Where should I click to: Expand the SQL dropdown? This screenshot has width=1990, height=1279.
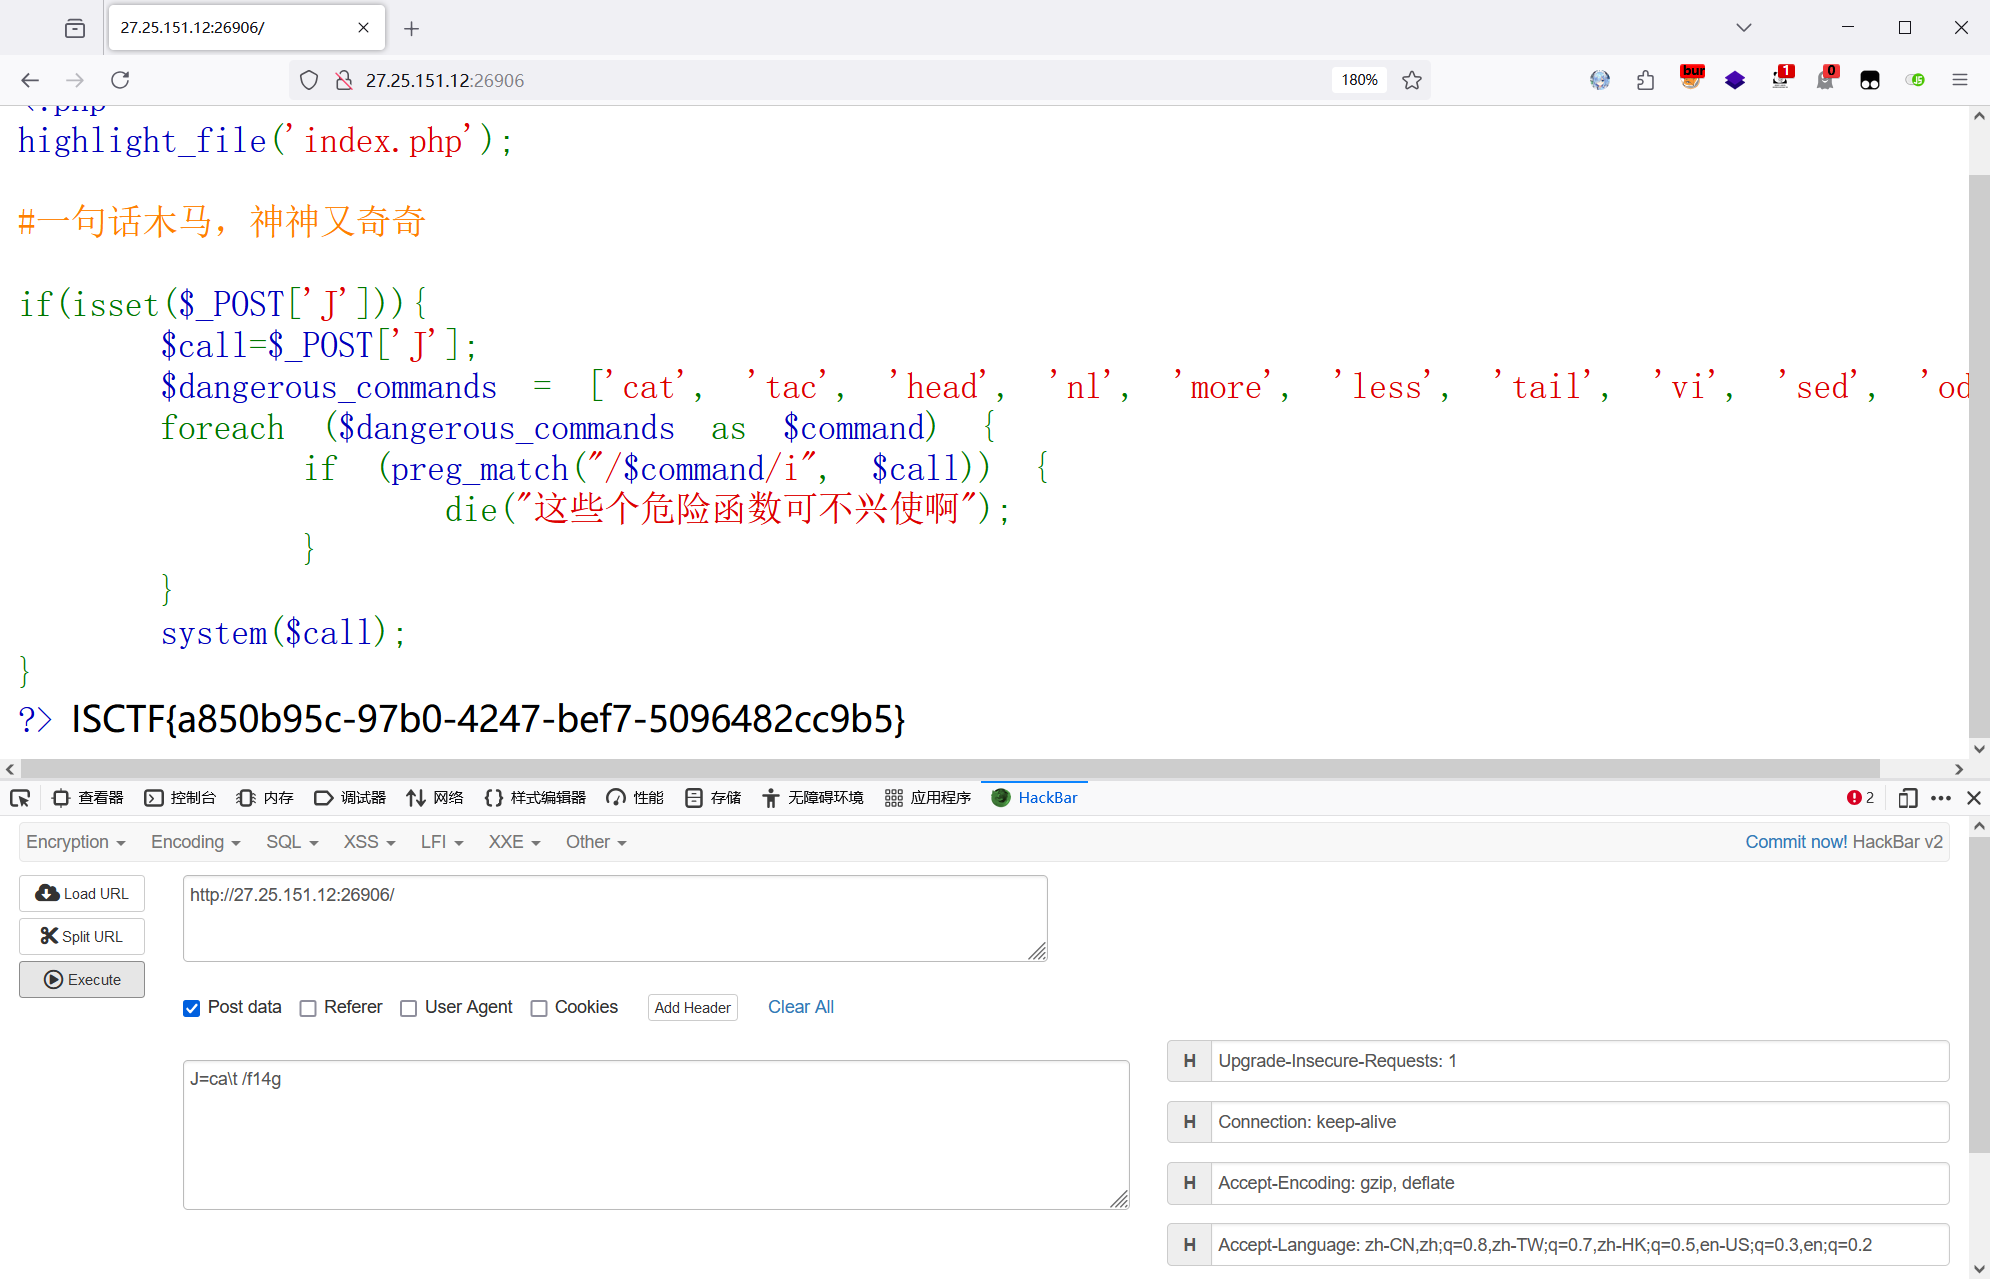292,842
